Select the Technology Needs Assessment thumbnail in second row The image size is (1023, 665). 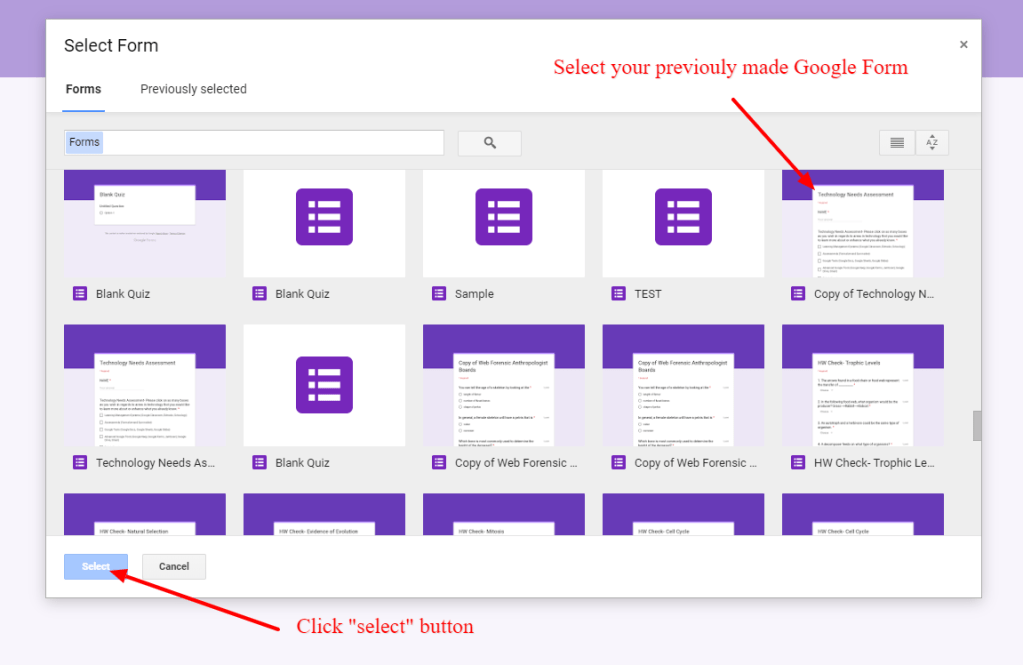(145, 385)
